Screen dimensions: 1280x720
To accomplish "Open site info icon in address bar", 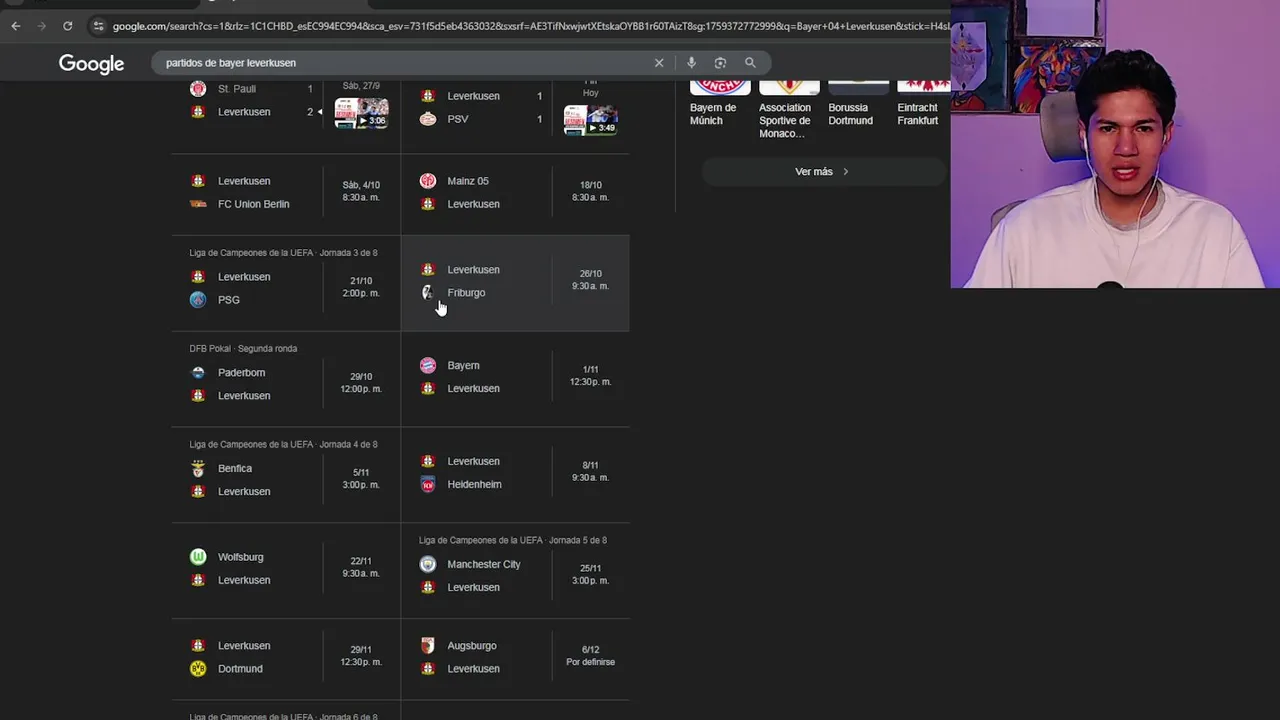I will (x=98, y=26).
